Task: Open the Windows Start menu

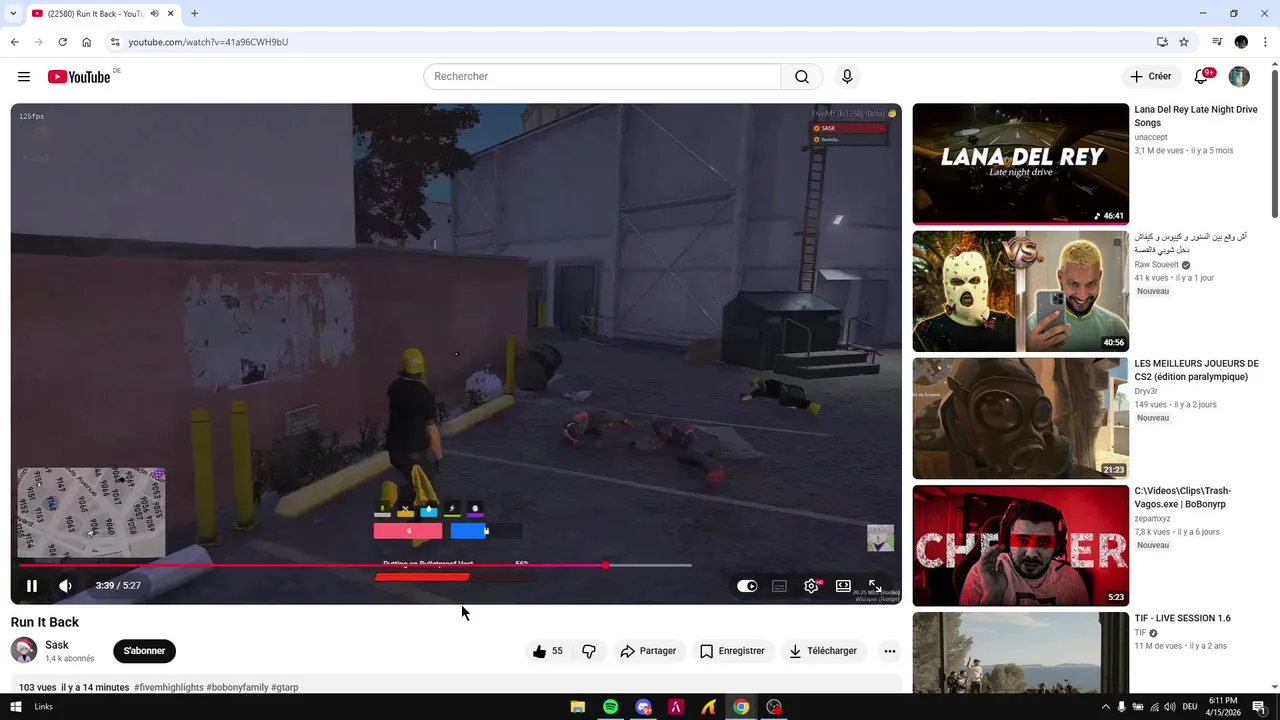Action: tap(16, 707)
